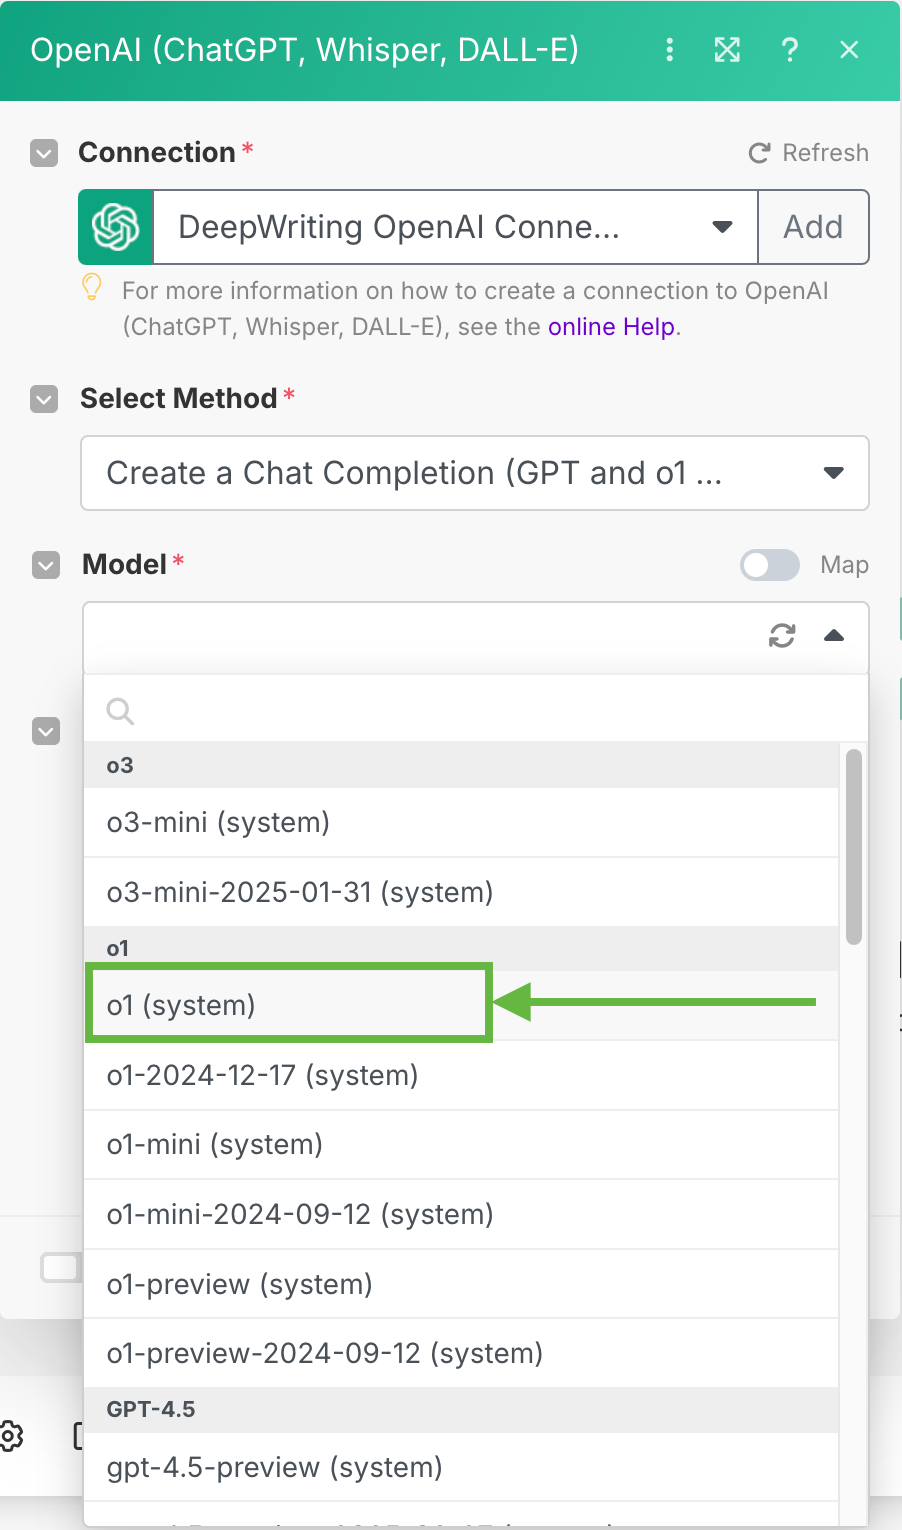902x1530 pixels.
Task: Open the Create a Chat Completion method dropdown
Action: tap(475, 473)
